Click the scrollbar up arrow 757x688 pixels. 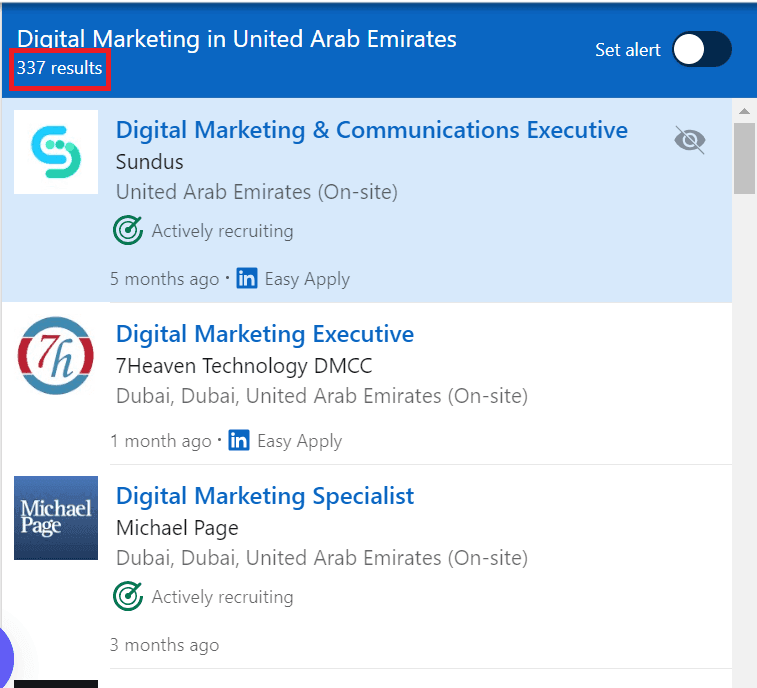click(x=744, y=111)
